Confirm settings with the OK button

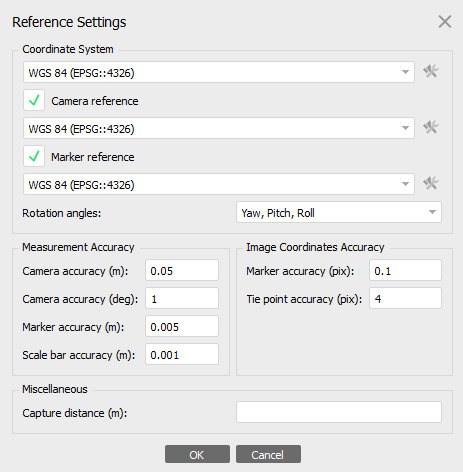point(197,454)
